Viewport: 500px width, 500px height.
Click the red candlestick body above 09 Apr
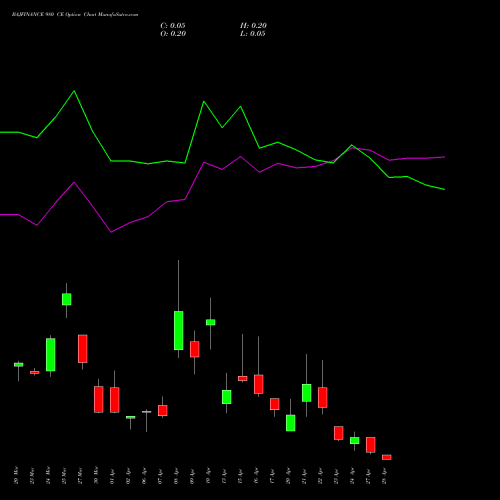click(195, 349)
